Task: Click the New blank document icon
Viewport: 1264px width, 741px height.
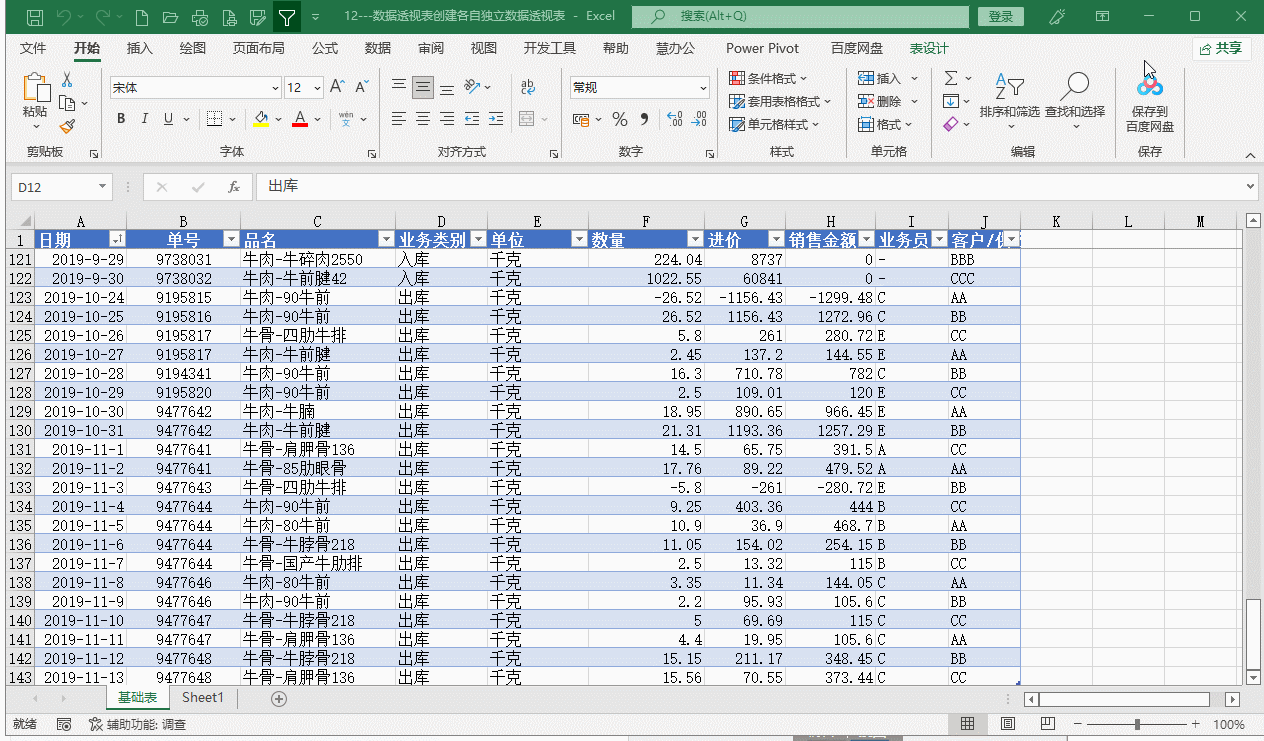Action: point(141,16)
